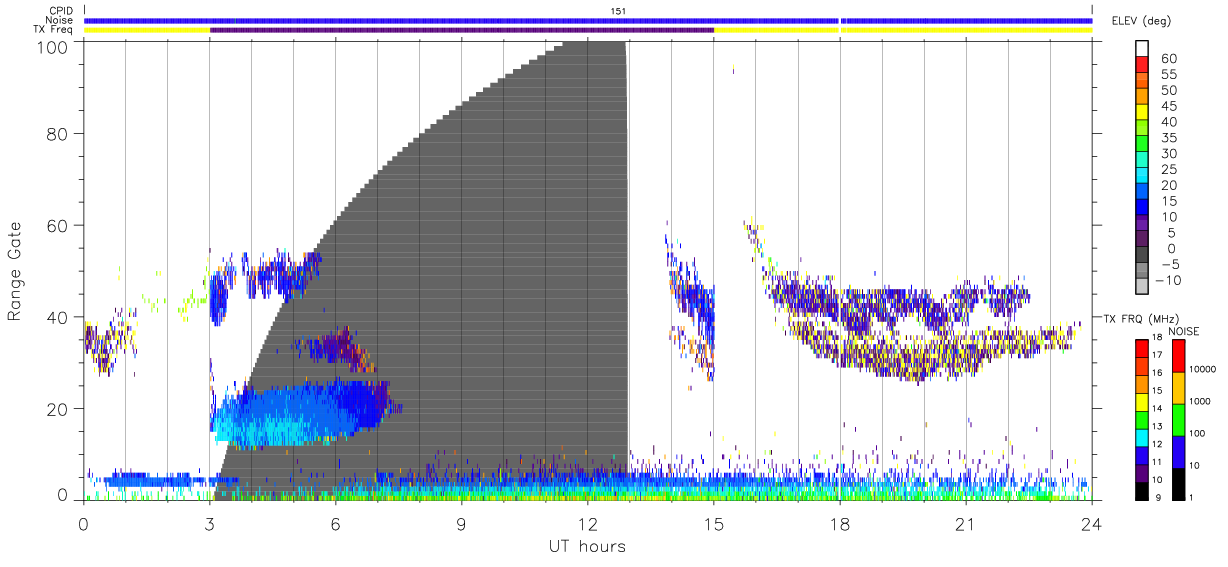The height and width of the screenshot is (567, 1228).
Task: Click the '55' label on the ELEV legend
Action: (1168, 75)
